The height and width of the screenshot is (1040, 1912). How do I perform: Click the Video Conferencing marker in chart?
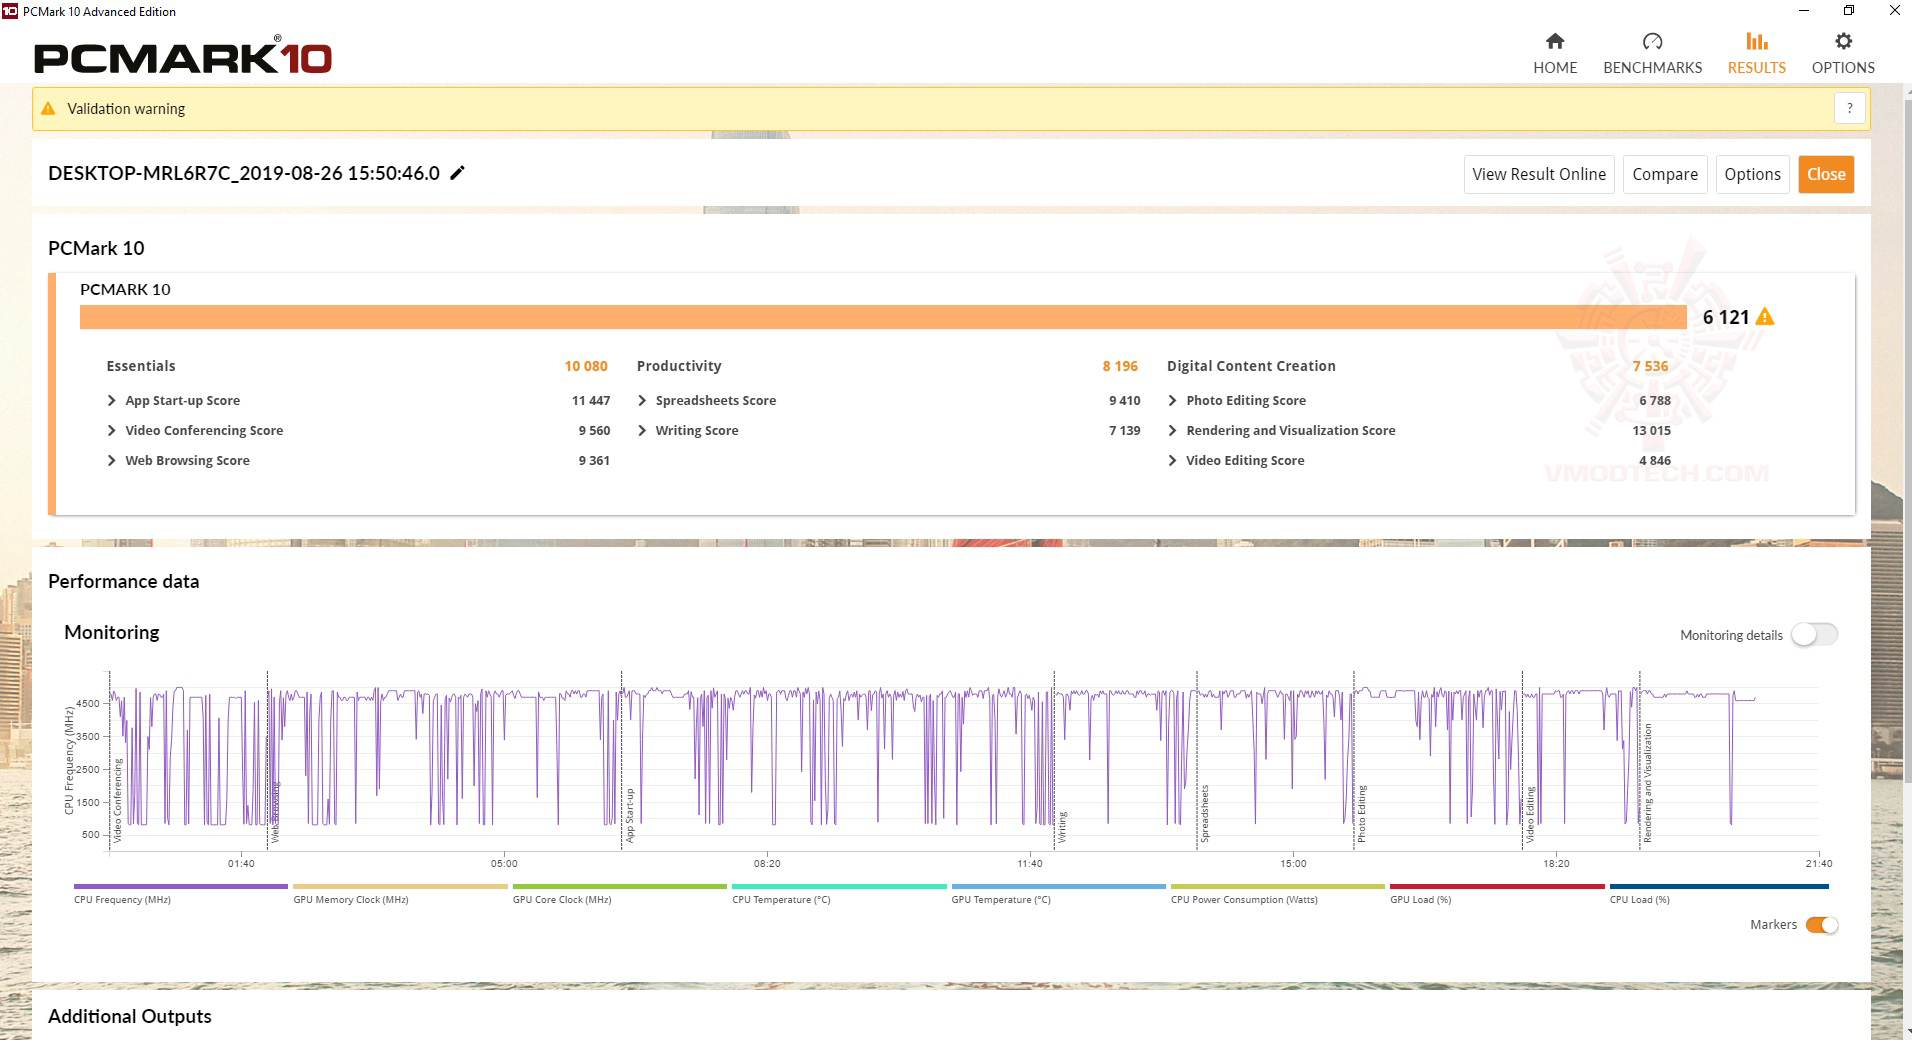click(117, 800)
